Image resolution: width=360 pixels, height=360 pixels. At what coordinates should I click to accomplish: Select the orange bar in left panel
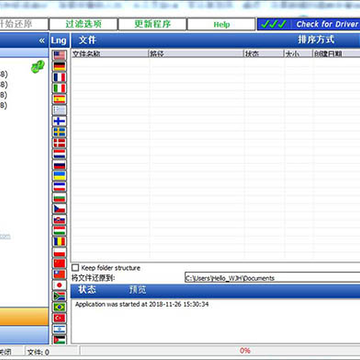(24, 316)
